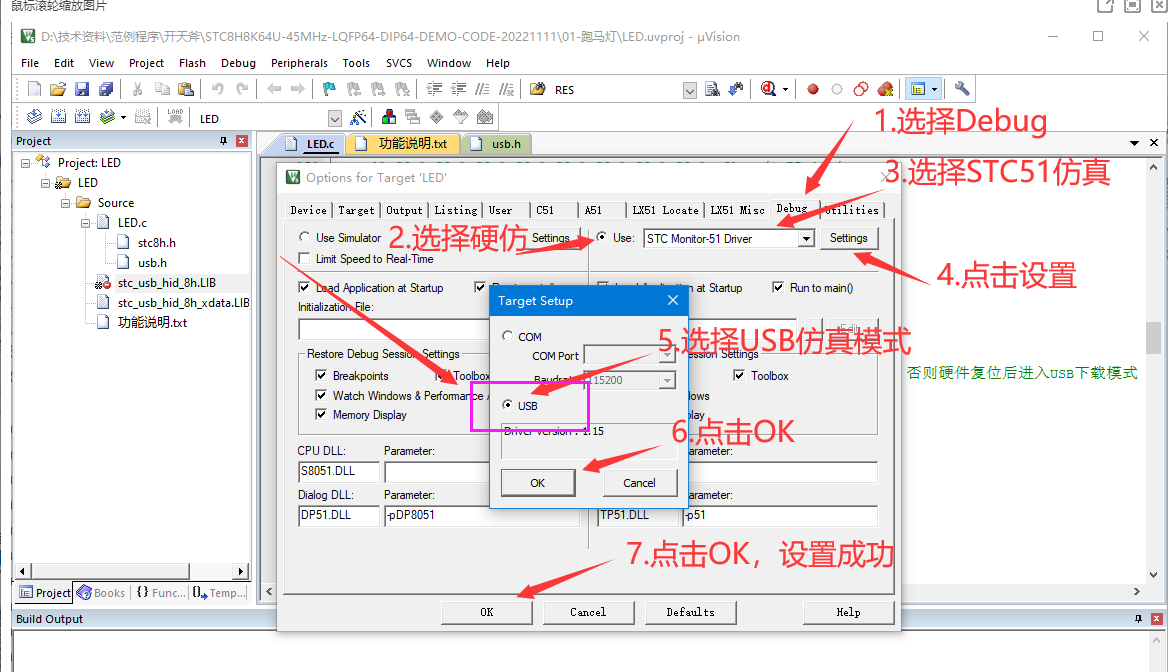Open Select Software Packs icon
Viewport: 1170px width, 672px height.
460,117
